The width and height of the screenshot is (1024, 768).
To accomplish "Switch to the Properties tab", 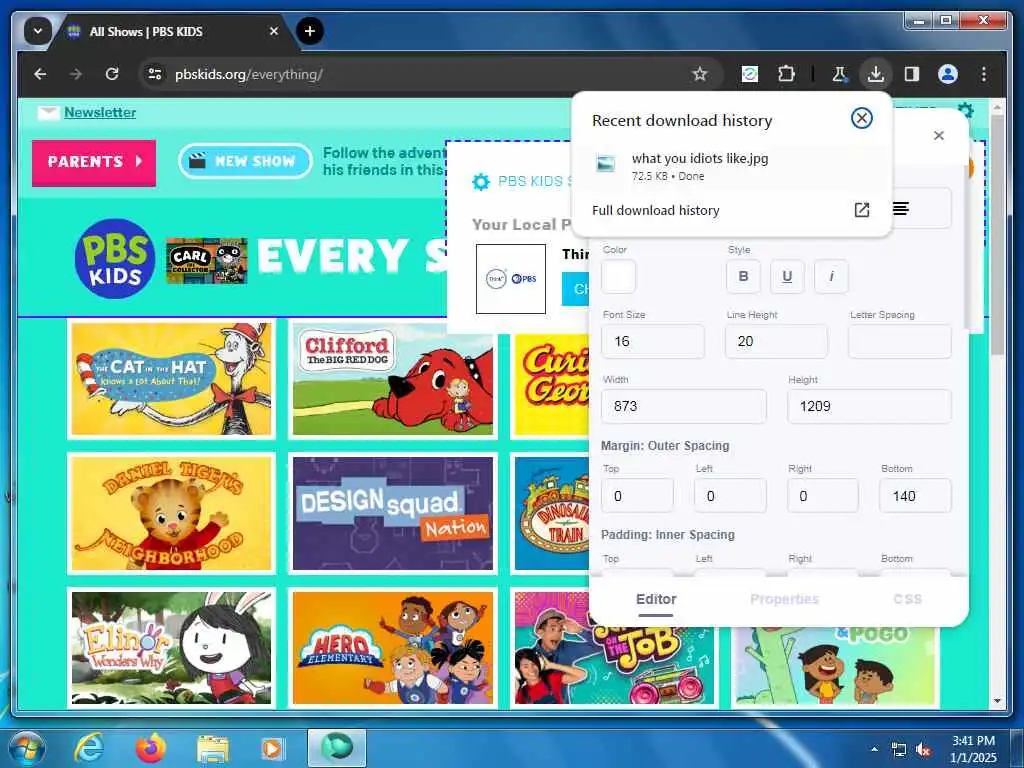I will pos(784,599).
